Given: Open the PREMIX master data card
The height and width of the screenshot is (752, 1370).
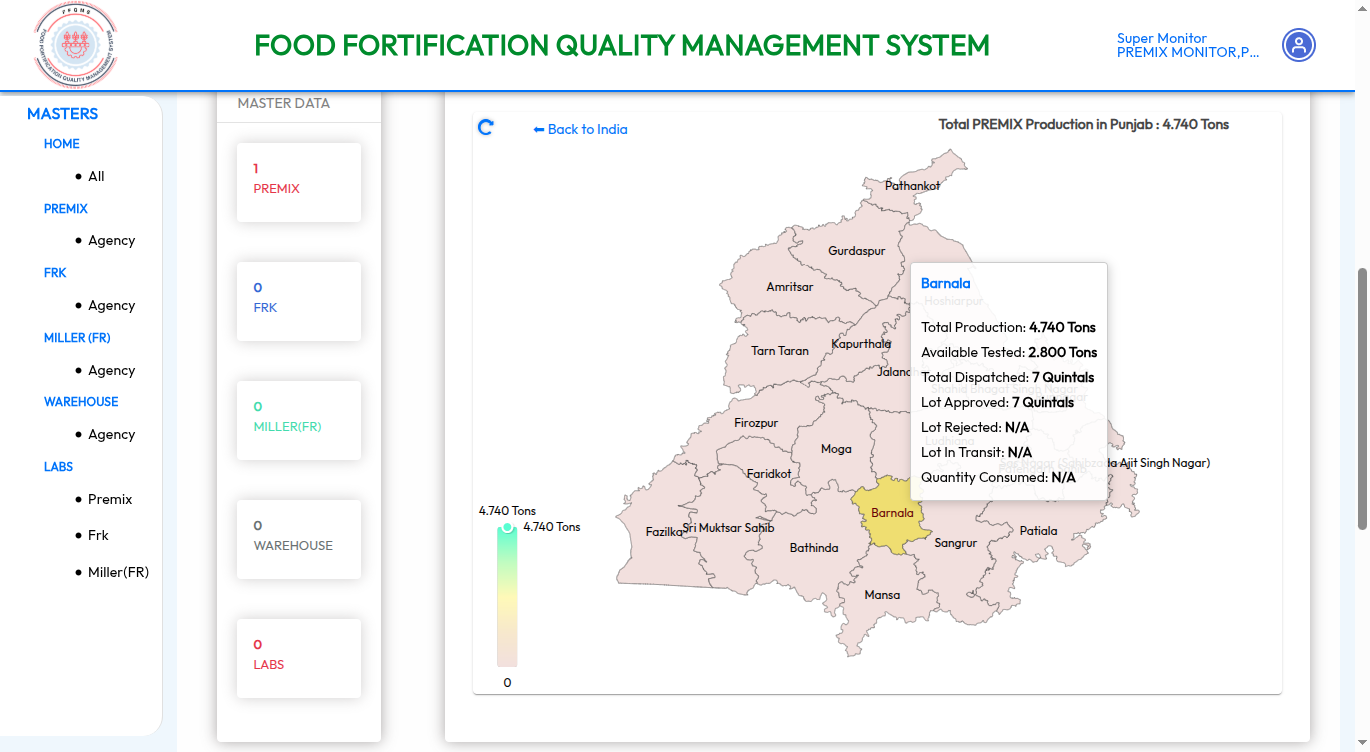Looking at the screenshot, I should tap(298, 182).
